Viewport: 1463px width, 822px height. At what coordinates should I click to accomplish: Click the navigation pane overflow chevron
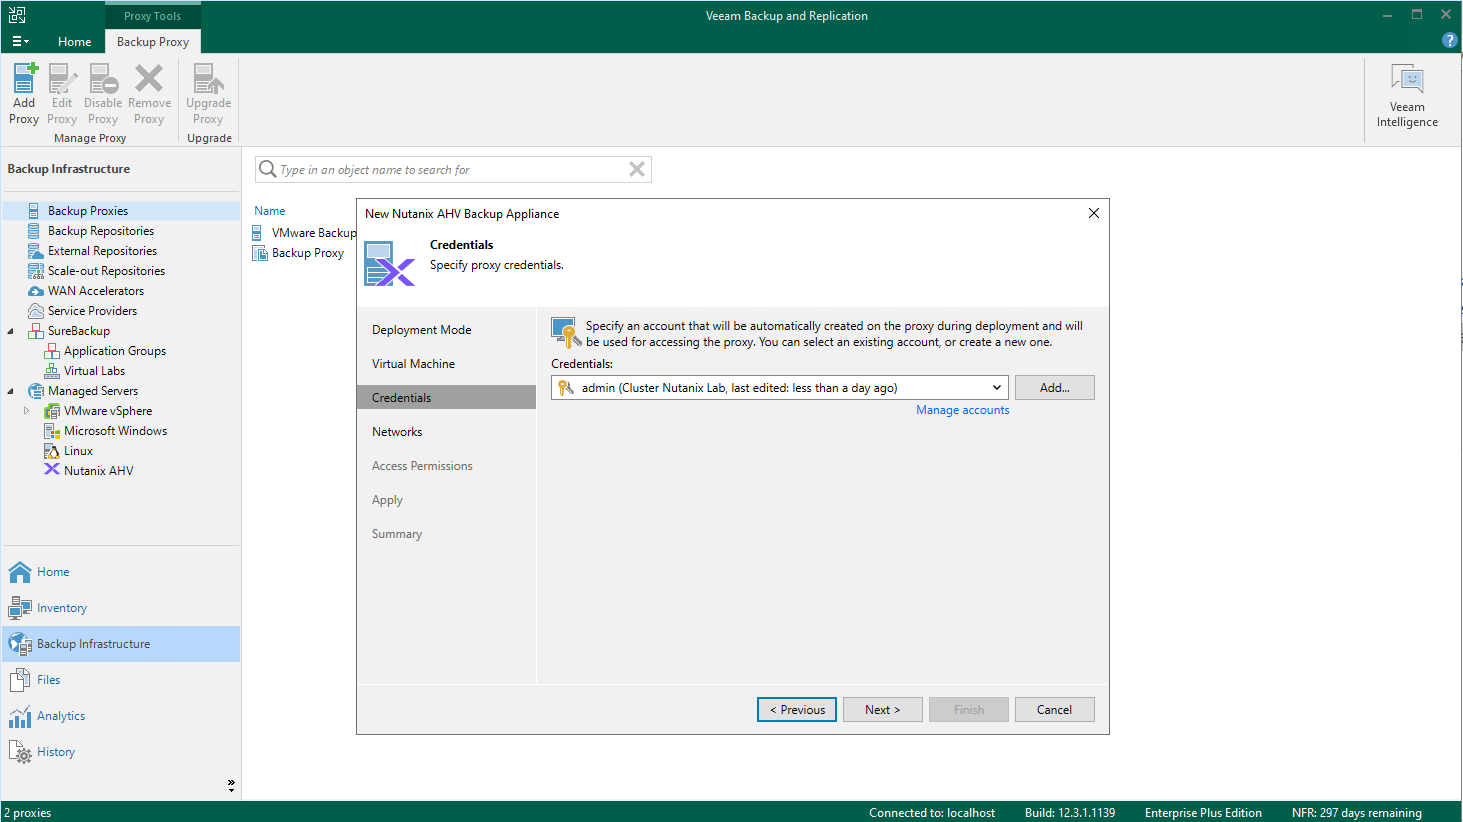[231, 786]
